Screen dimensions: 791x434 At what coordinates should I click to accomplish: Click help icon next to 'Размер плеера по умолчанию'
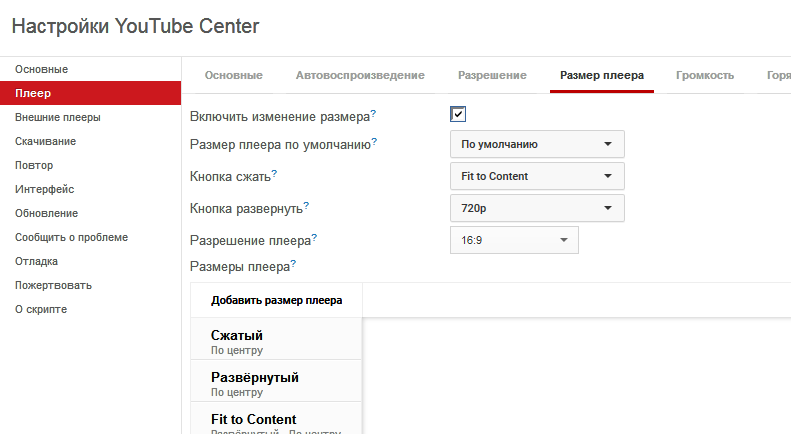click(x=374, y=142)
